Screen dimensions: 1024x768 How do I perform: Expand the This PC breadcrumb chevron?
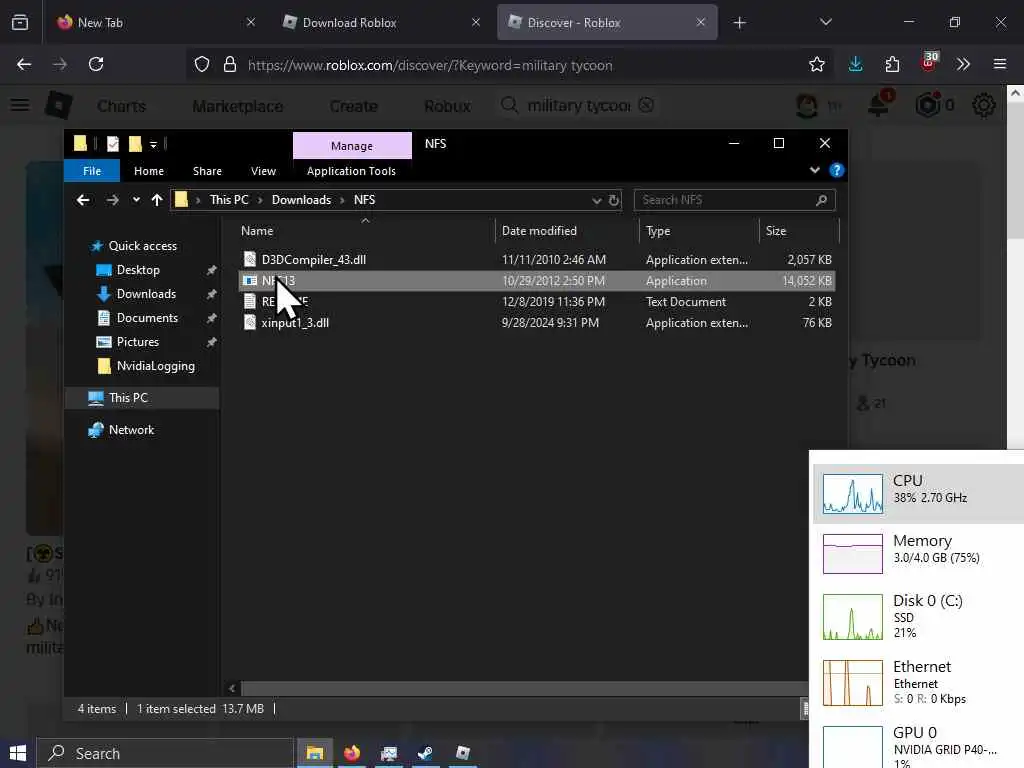(x=260, y=200)
